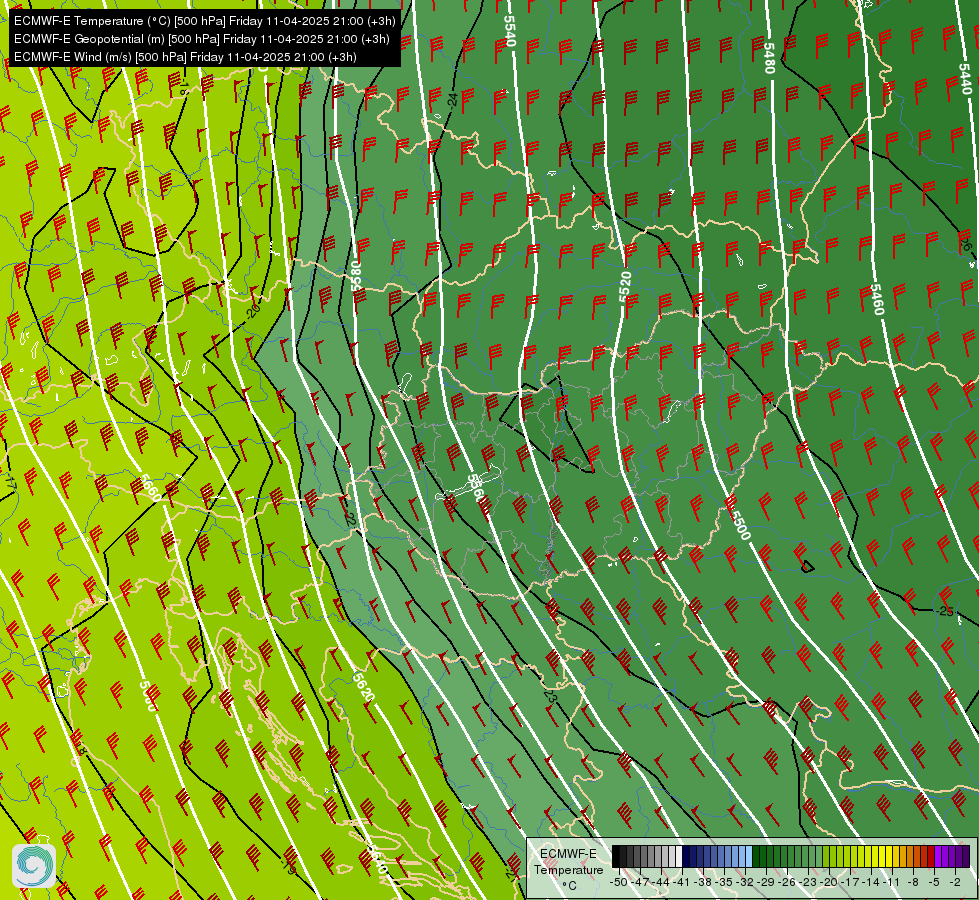Click the -24 isotherm label
The image size is (979, 900).
453,99
